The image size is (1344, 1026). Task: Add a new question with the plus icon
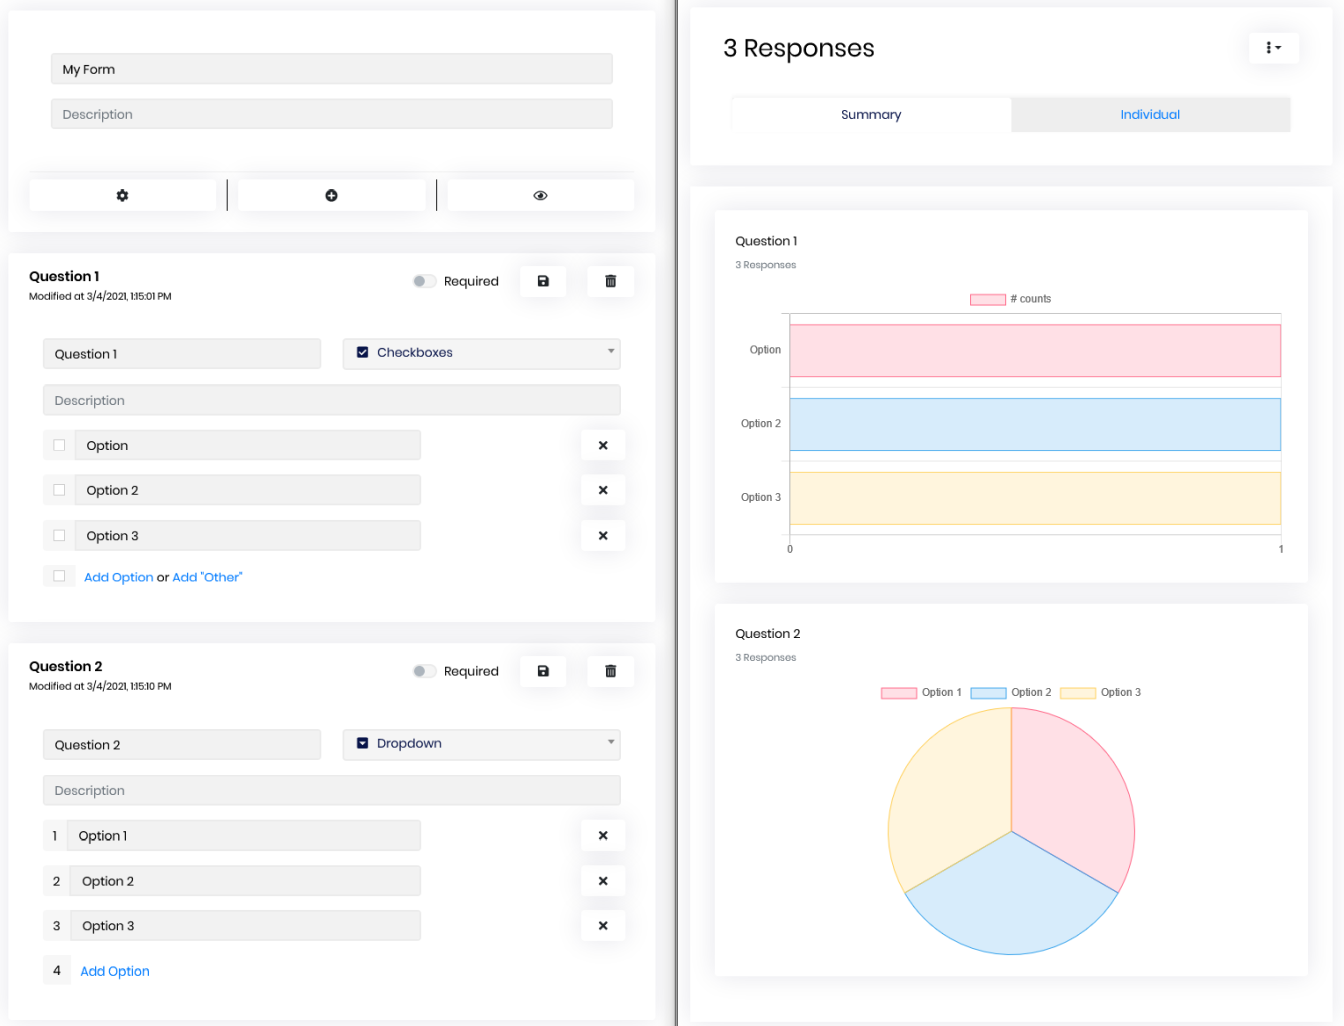pyautogui.click(x=331, y=195)
